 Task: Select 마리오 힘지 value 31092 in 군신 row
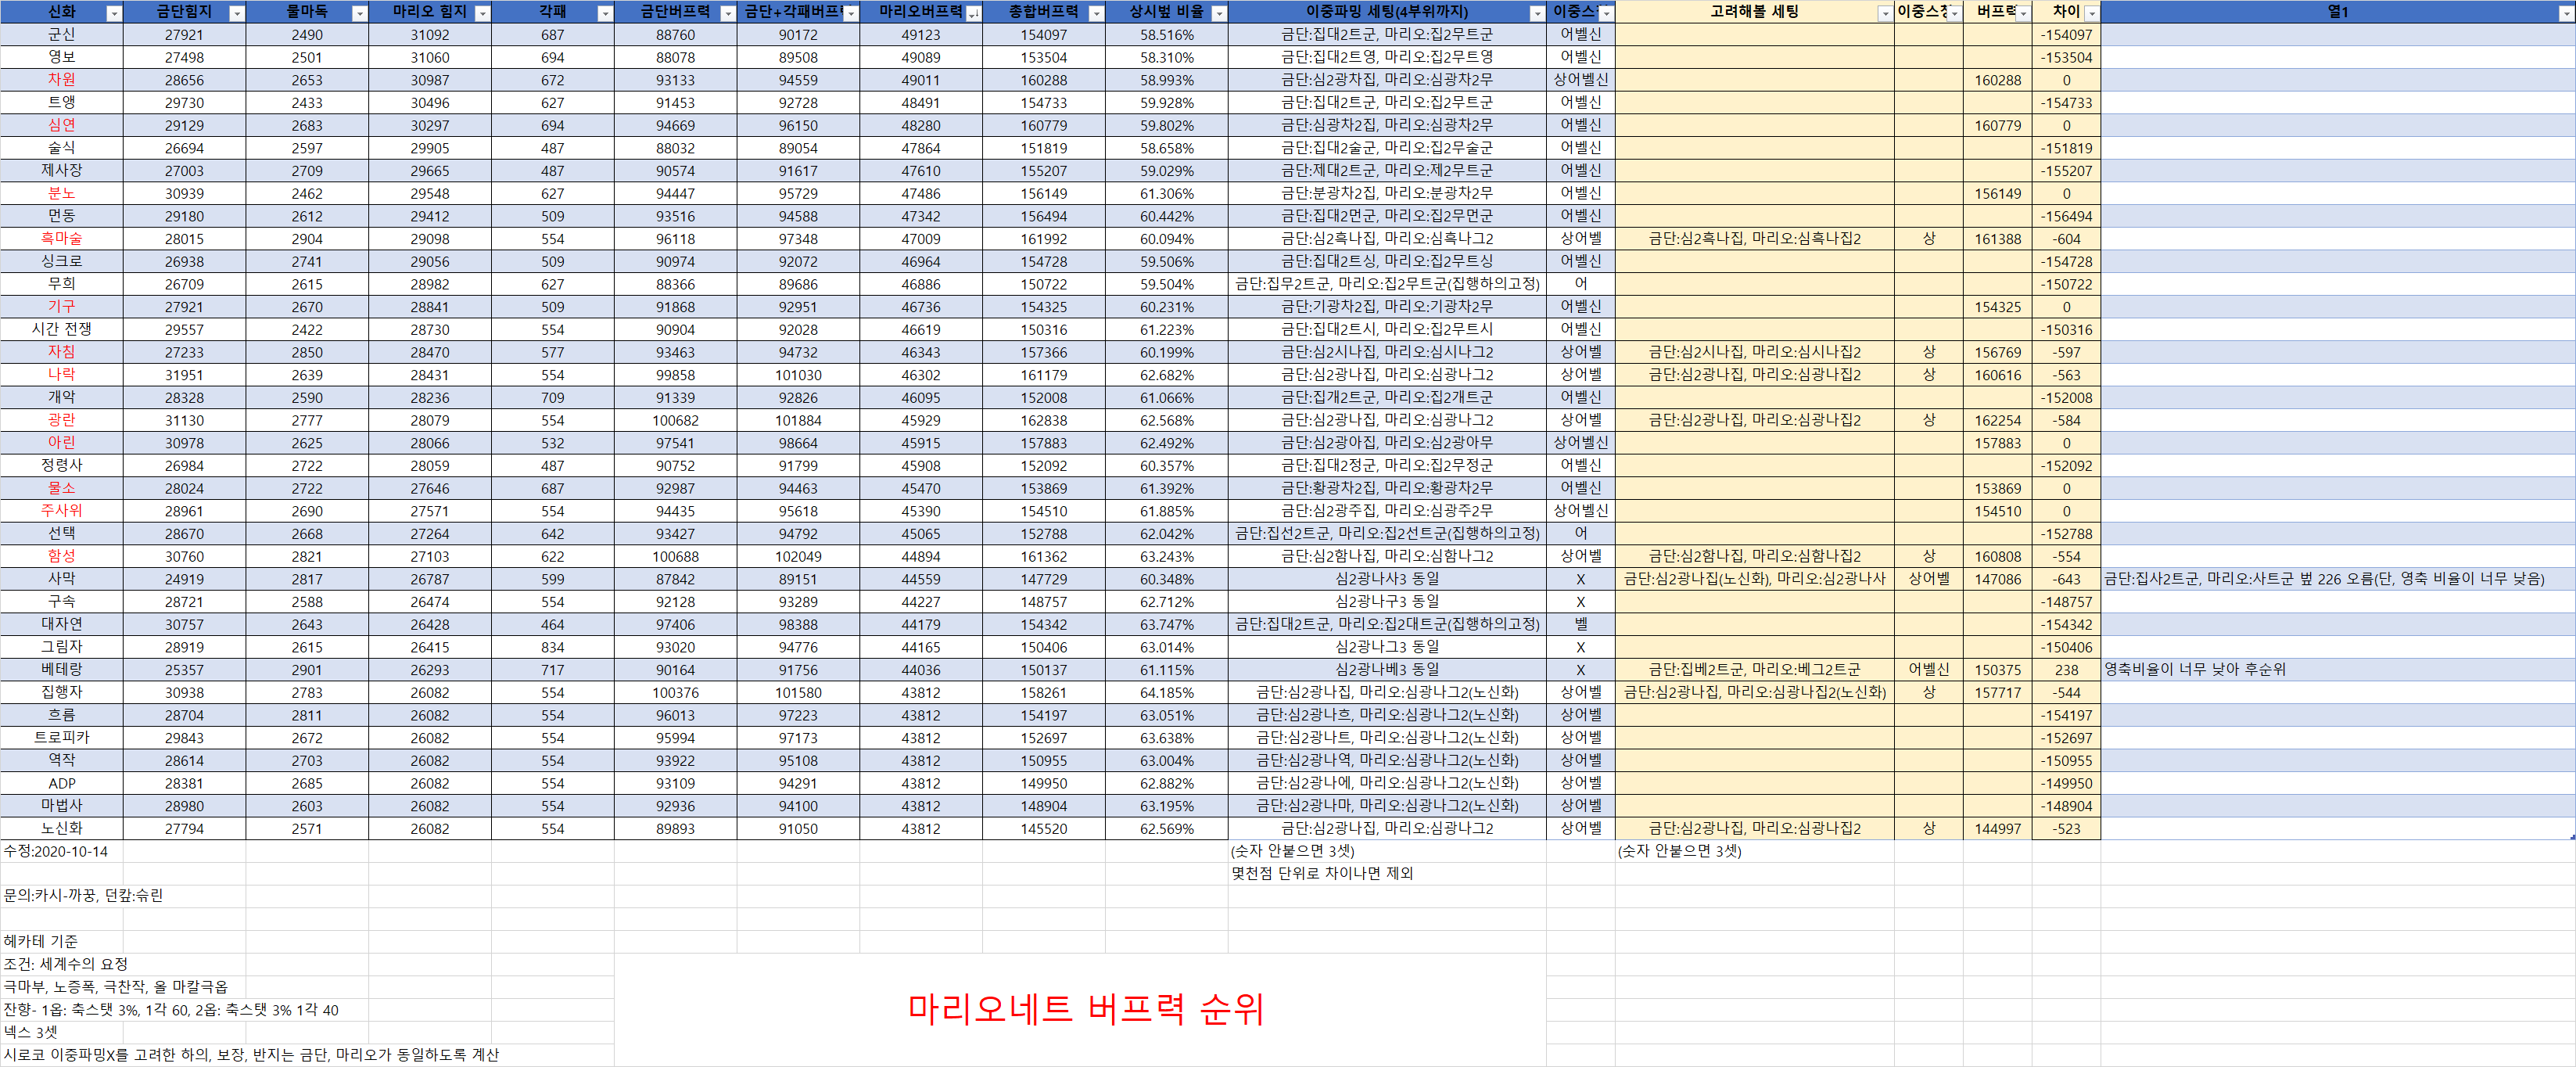tap(430, 34)
